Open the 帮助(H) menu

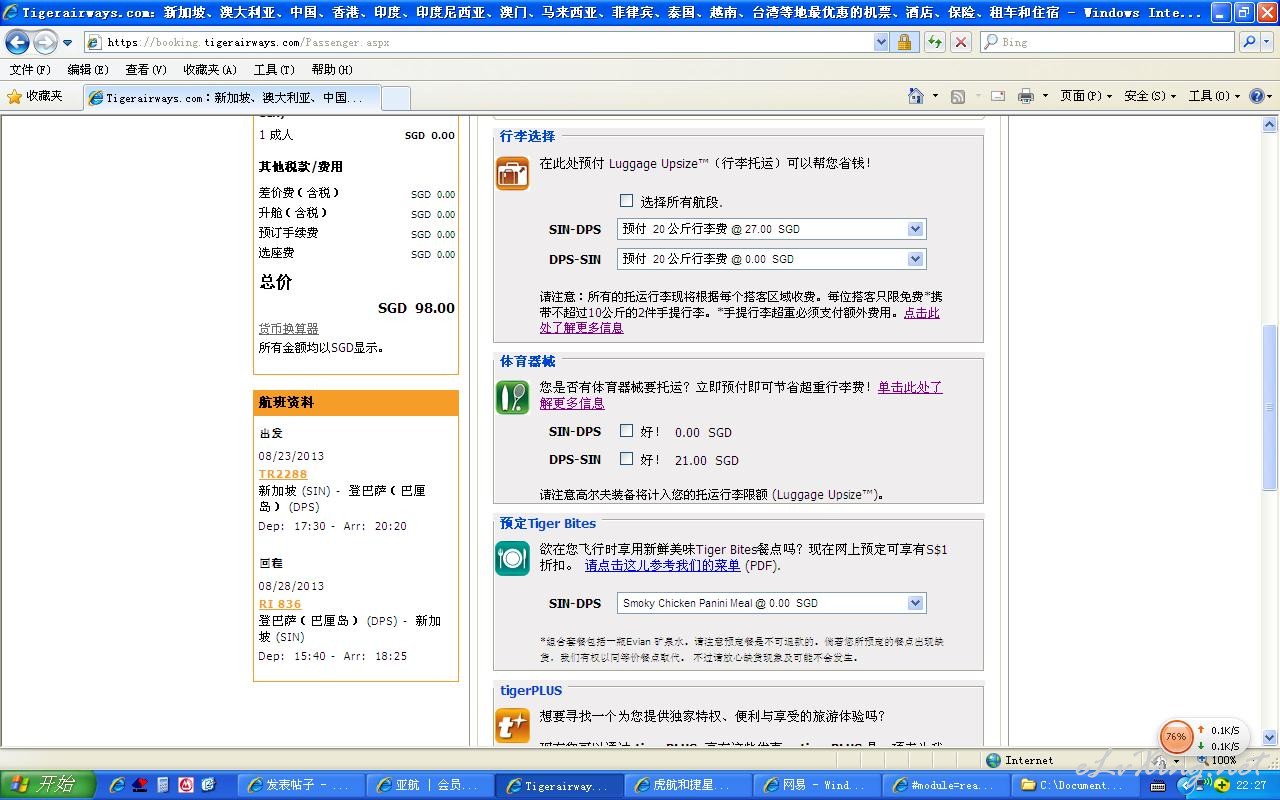[332, 70]
